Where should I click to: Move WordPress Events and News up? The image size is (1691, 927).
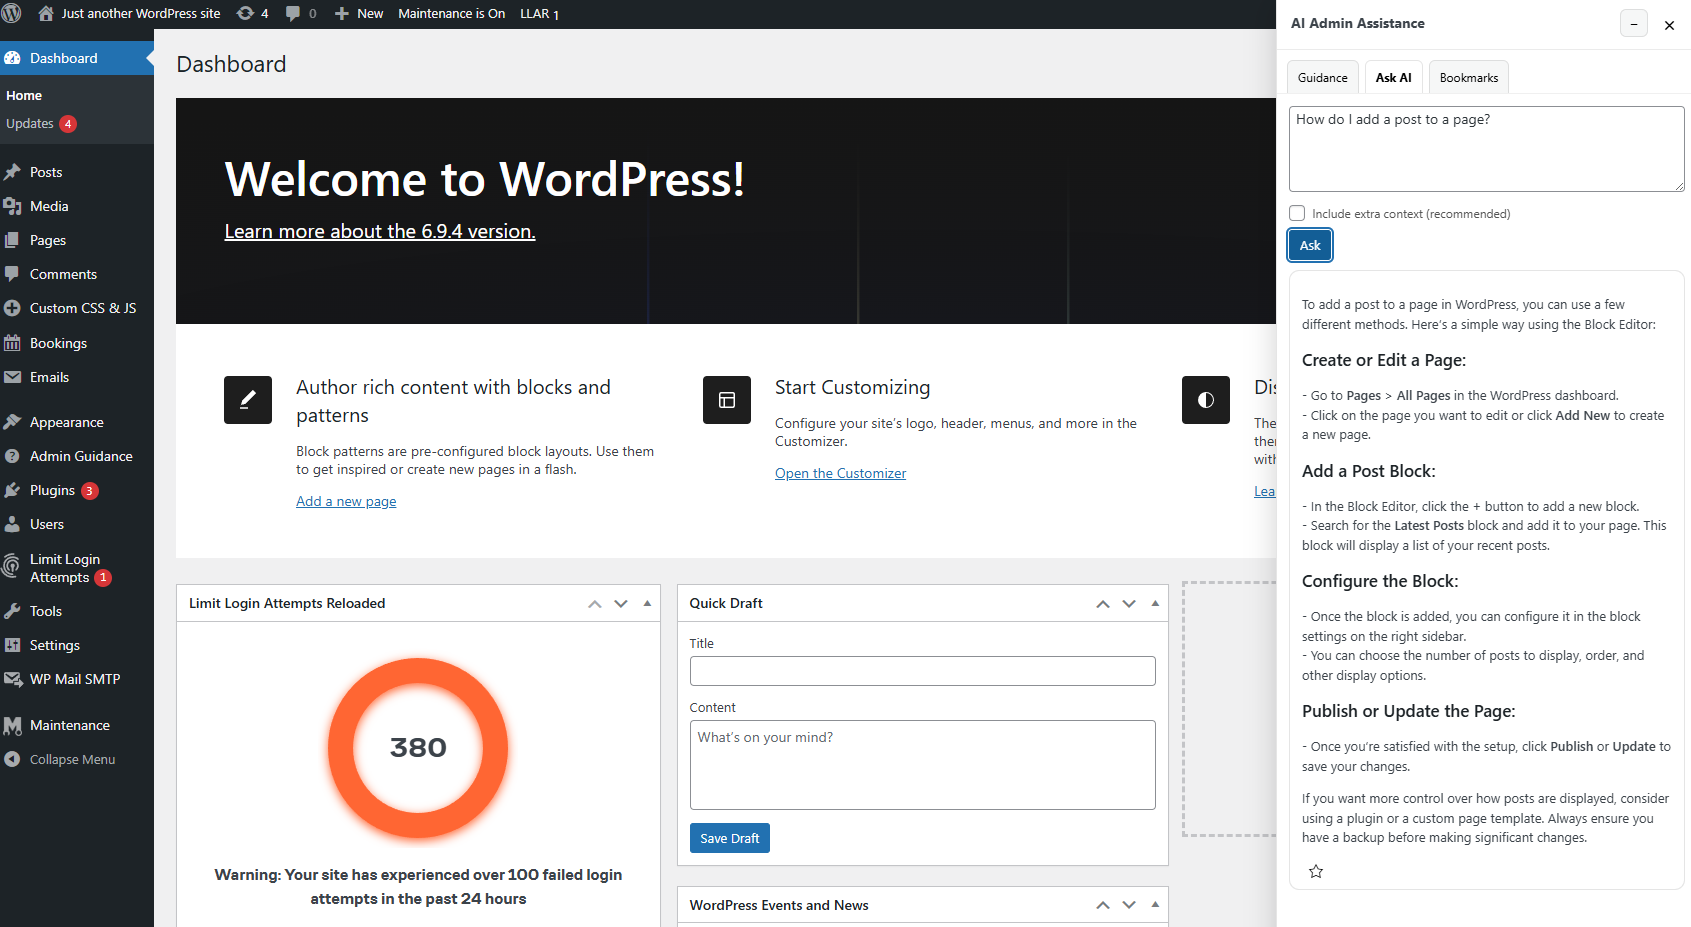1103,905
